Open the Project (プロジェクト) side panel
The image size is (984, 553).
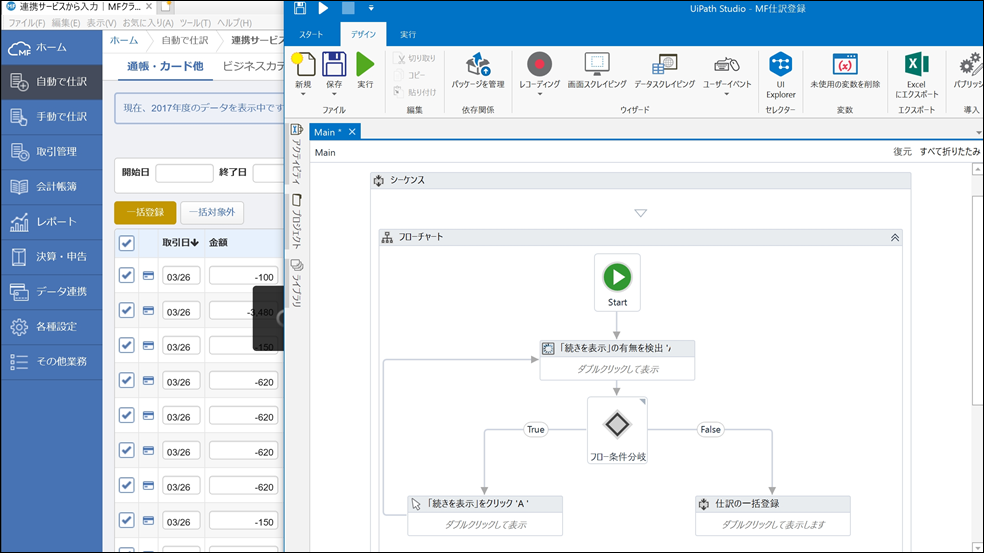(297, 221)
